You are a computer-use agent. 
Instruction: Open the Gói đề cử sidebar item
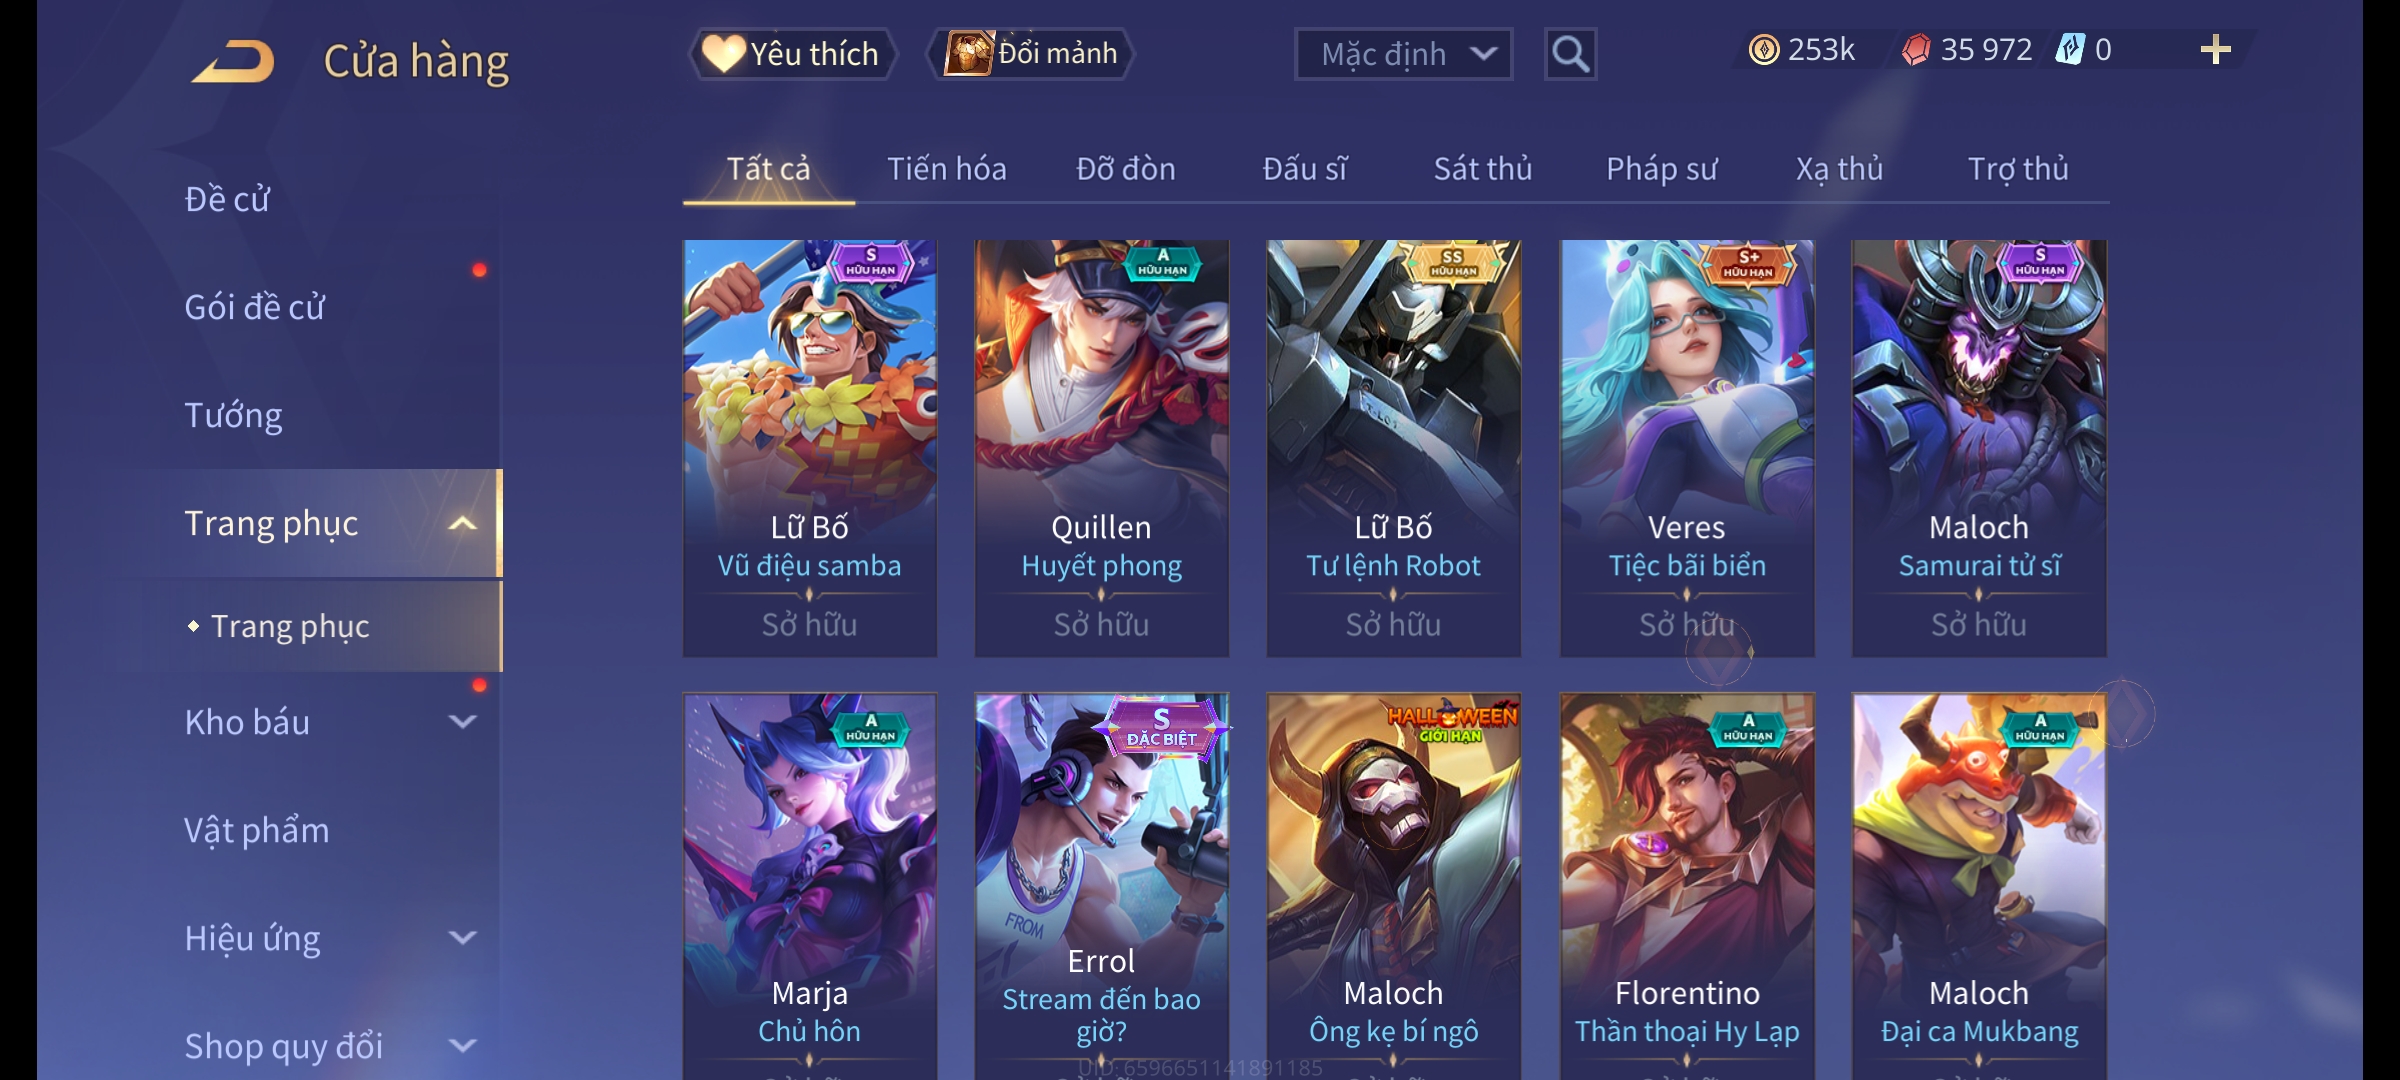255,307
